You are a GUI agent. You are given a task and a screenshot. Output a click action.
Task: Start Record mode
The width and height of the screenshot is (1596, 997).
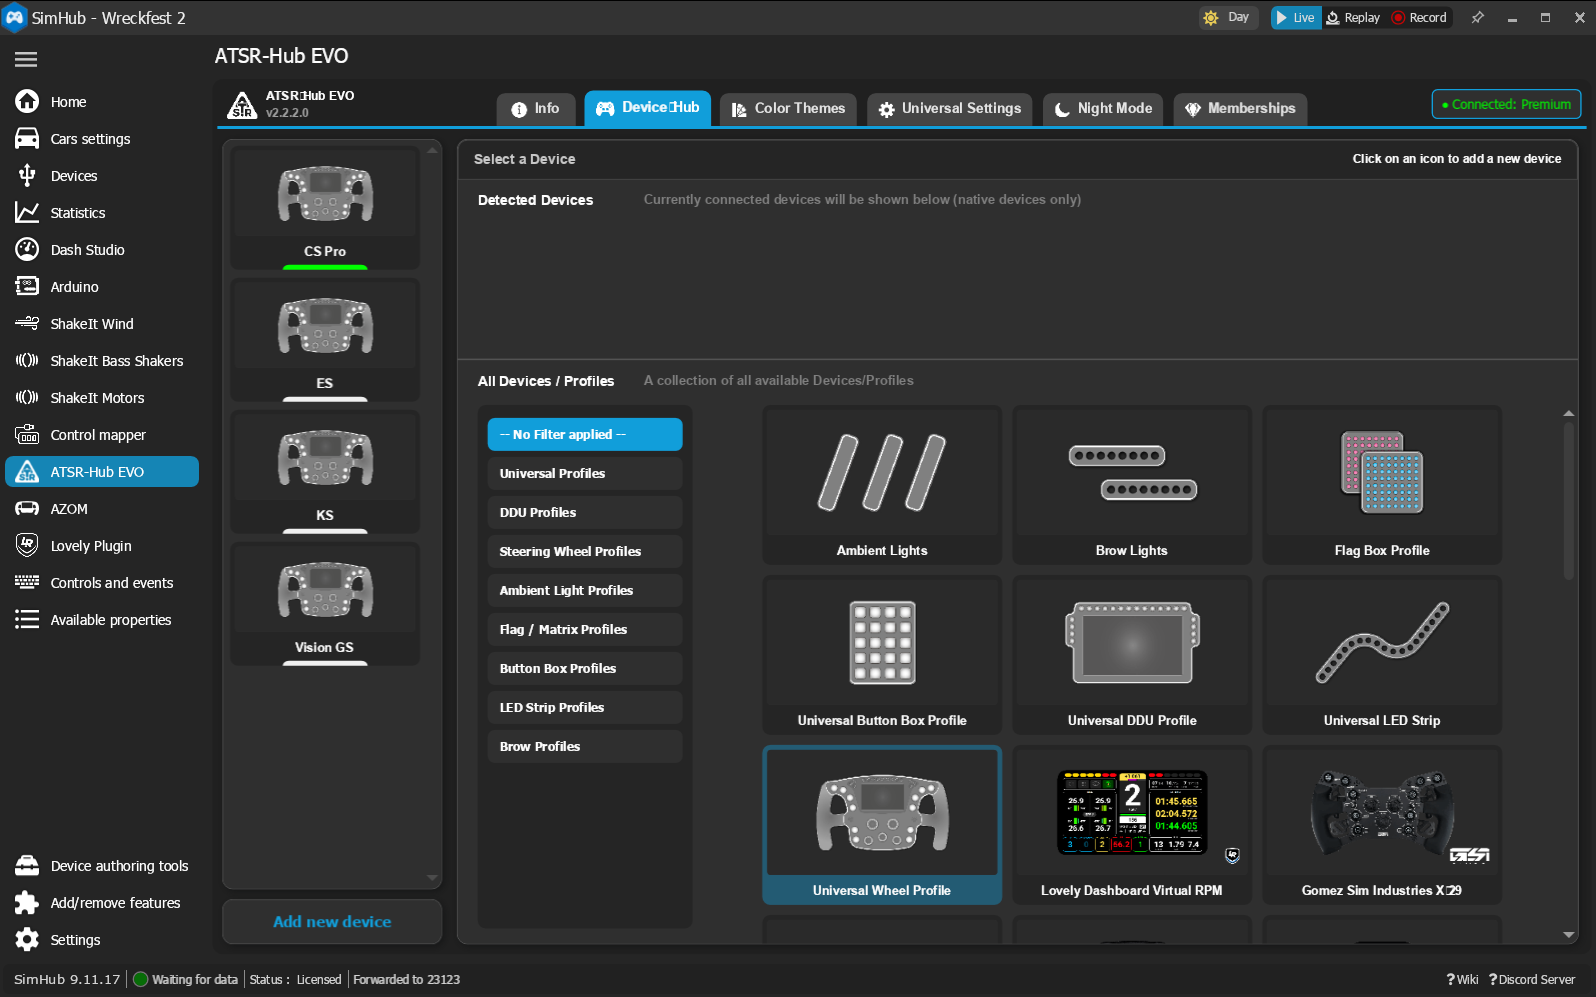tap(1419, 18)
